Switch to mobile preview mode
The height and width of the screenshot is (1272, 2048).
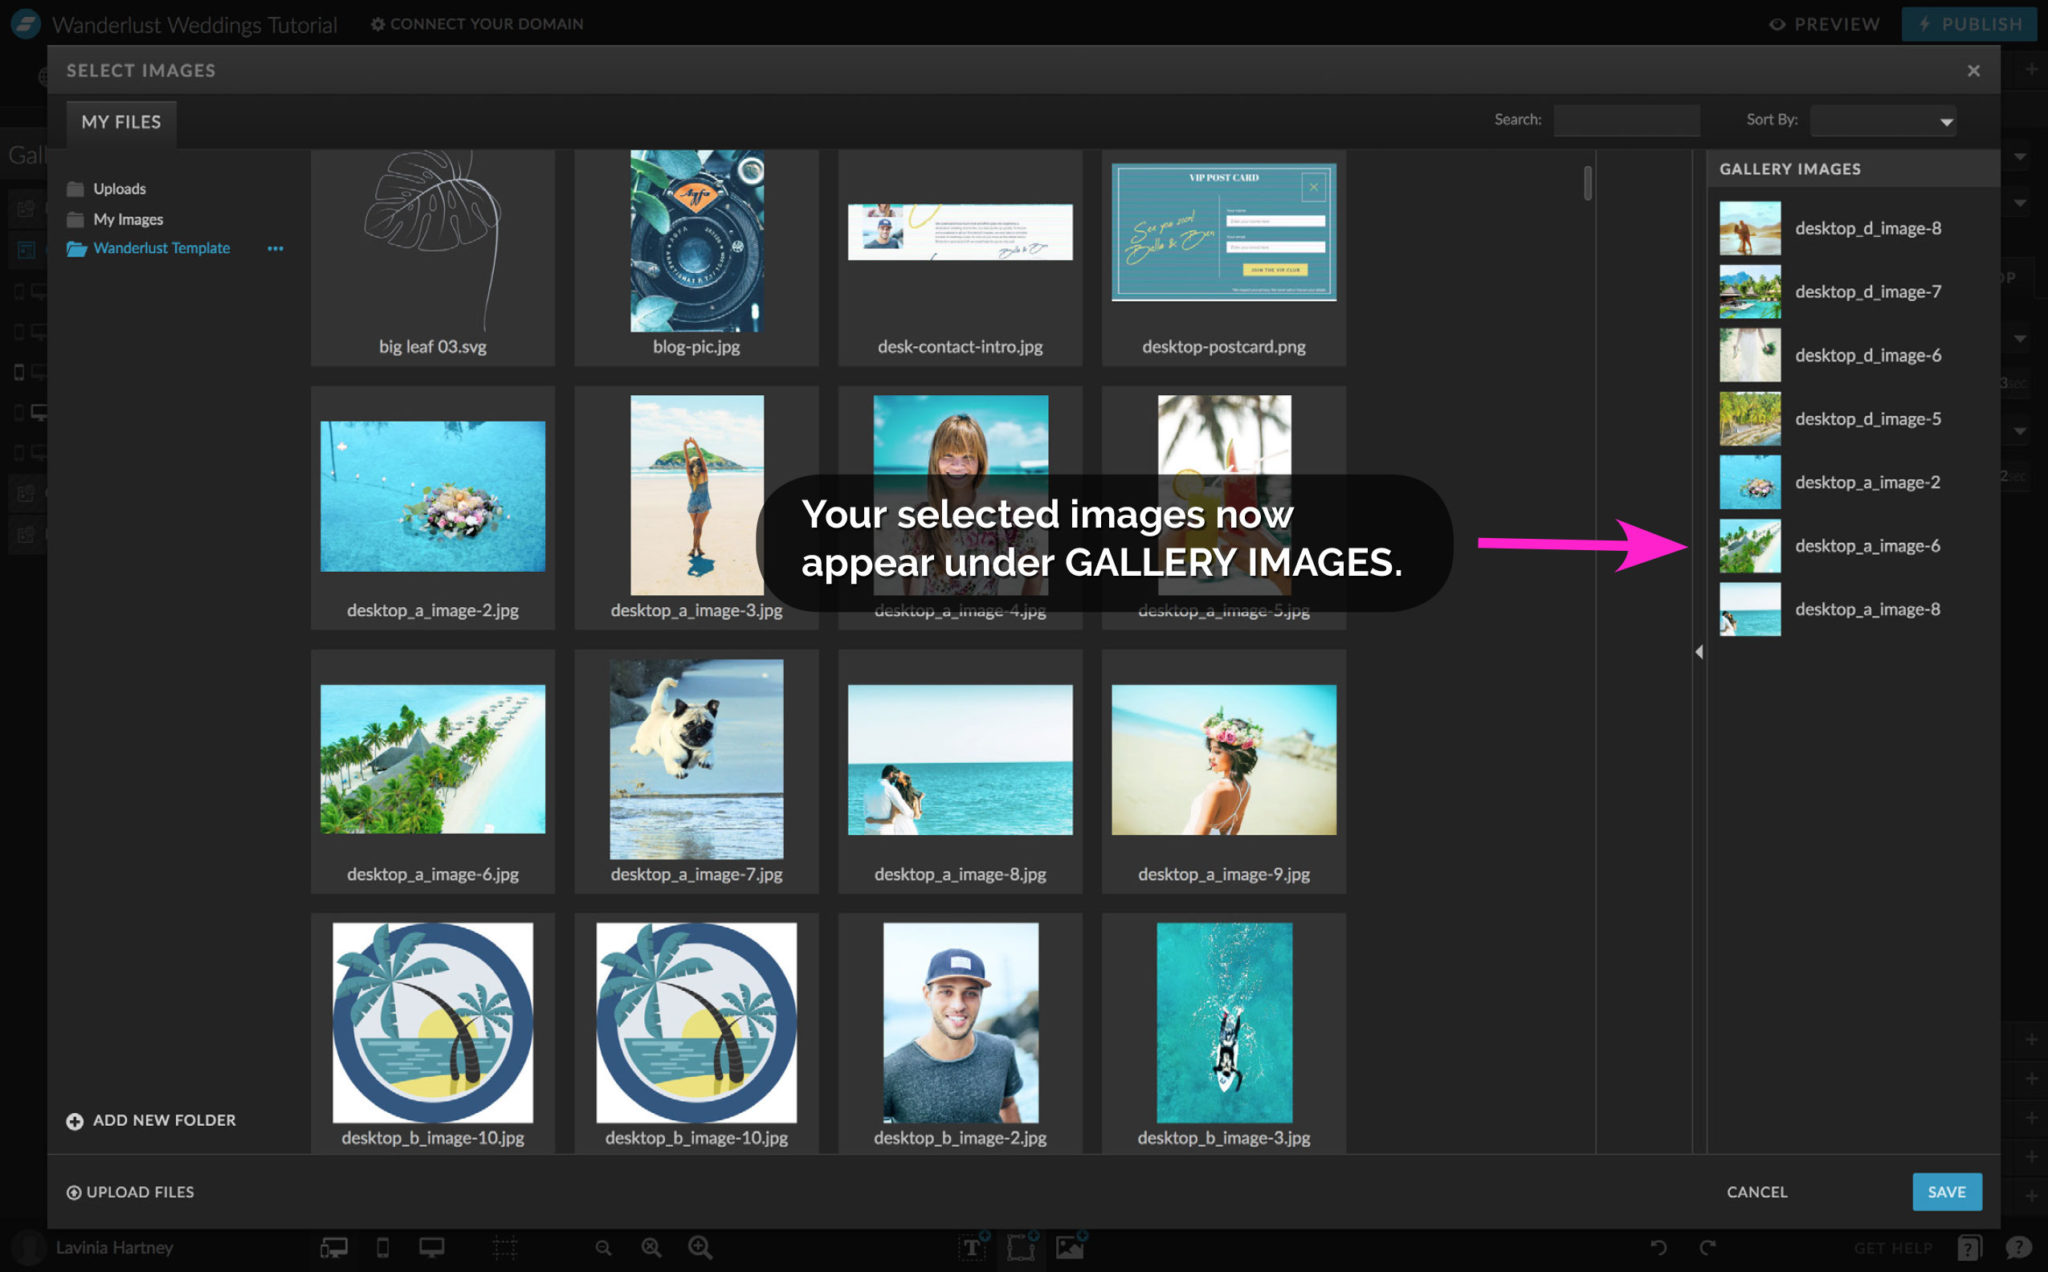coord(383,1247)
